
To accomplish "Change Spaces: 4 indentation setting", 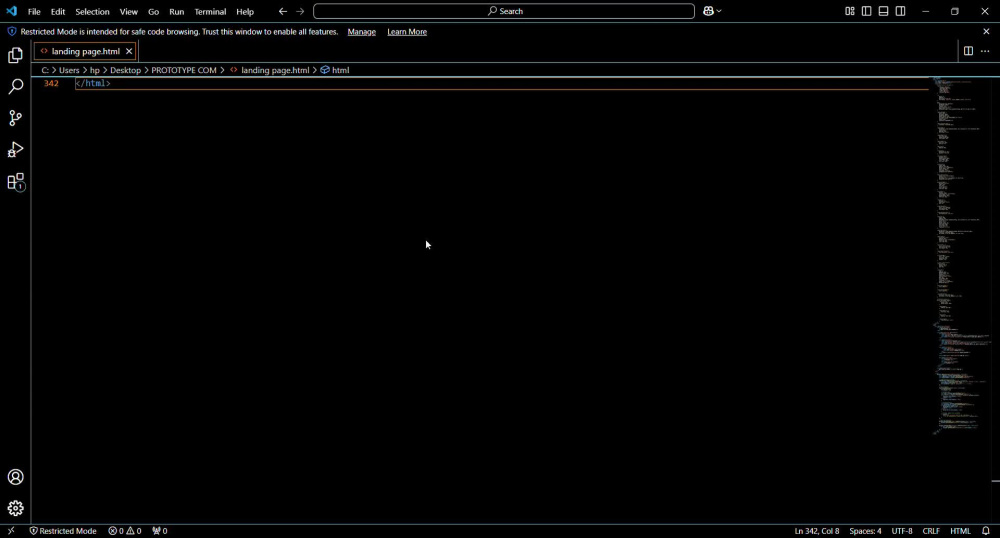I will pyautogui.click(x=865, y=530).
